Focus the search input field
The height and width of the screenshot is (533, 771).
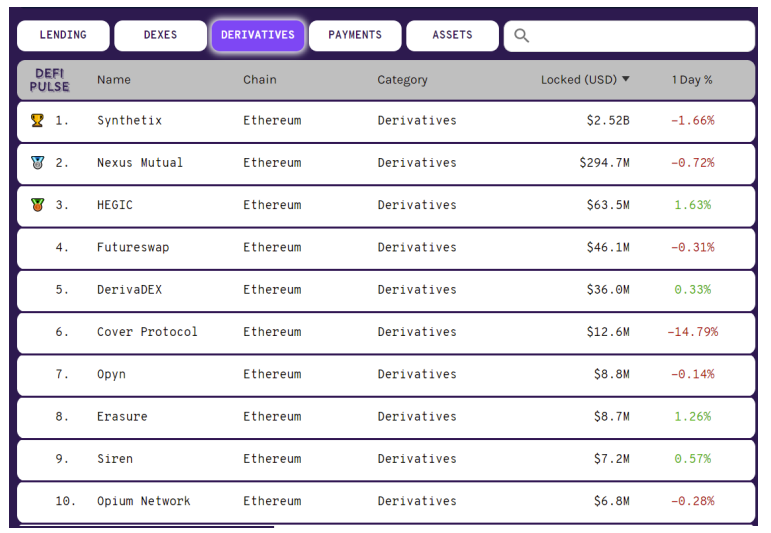640,36
